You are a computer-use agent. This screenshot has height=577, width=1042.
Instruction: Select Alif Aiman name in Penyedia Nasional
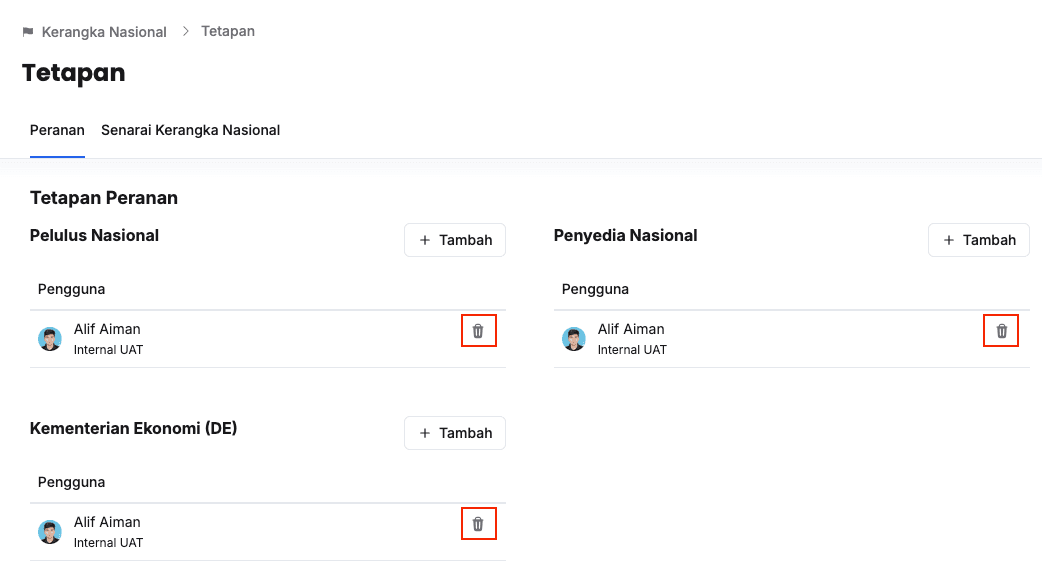pyautogui.click(x=631, y=329)
